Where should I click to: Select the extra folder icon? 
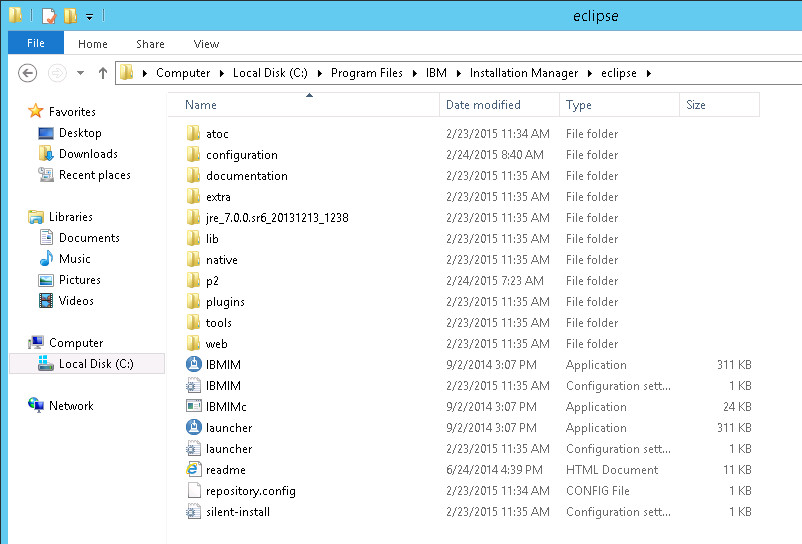pos(193,196)
